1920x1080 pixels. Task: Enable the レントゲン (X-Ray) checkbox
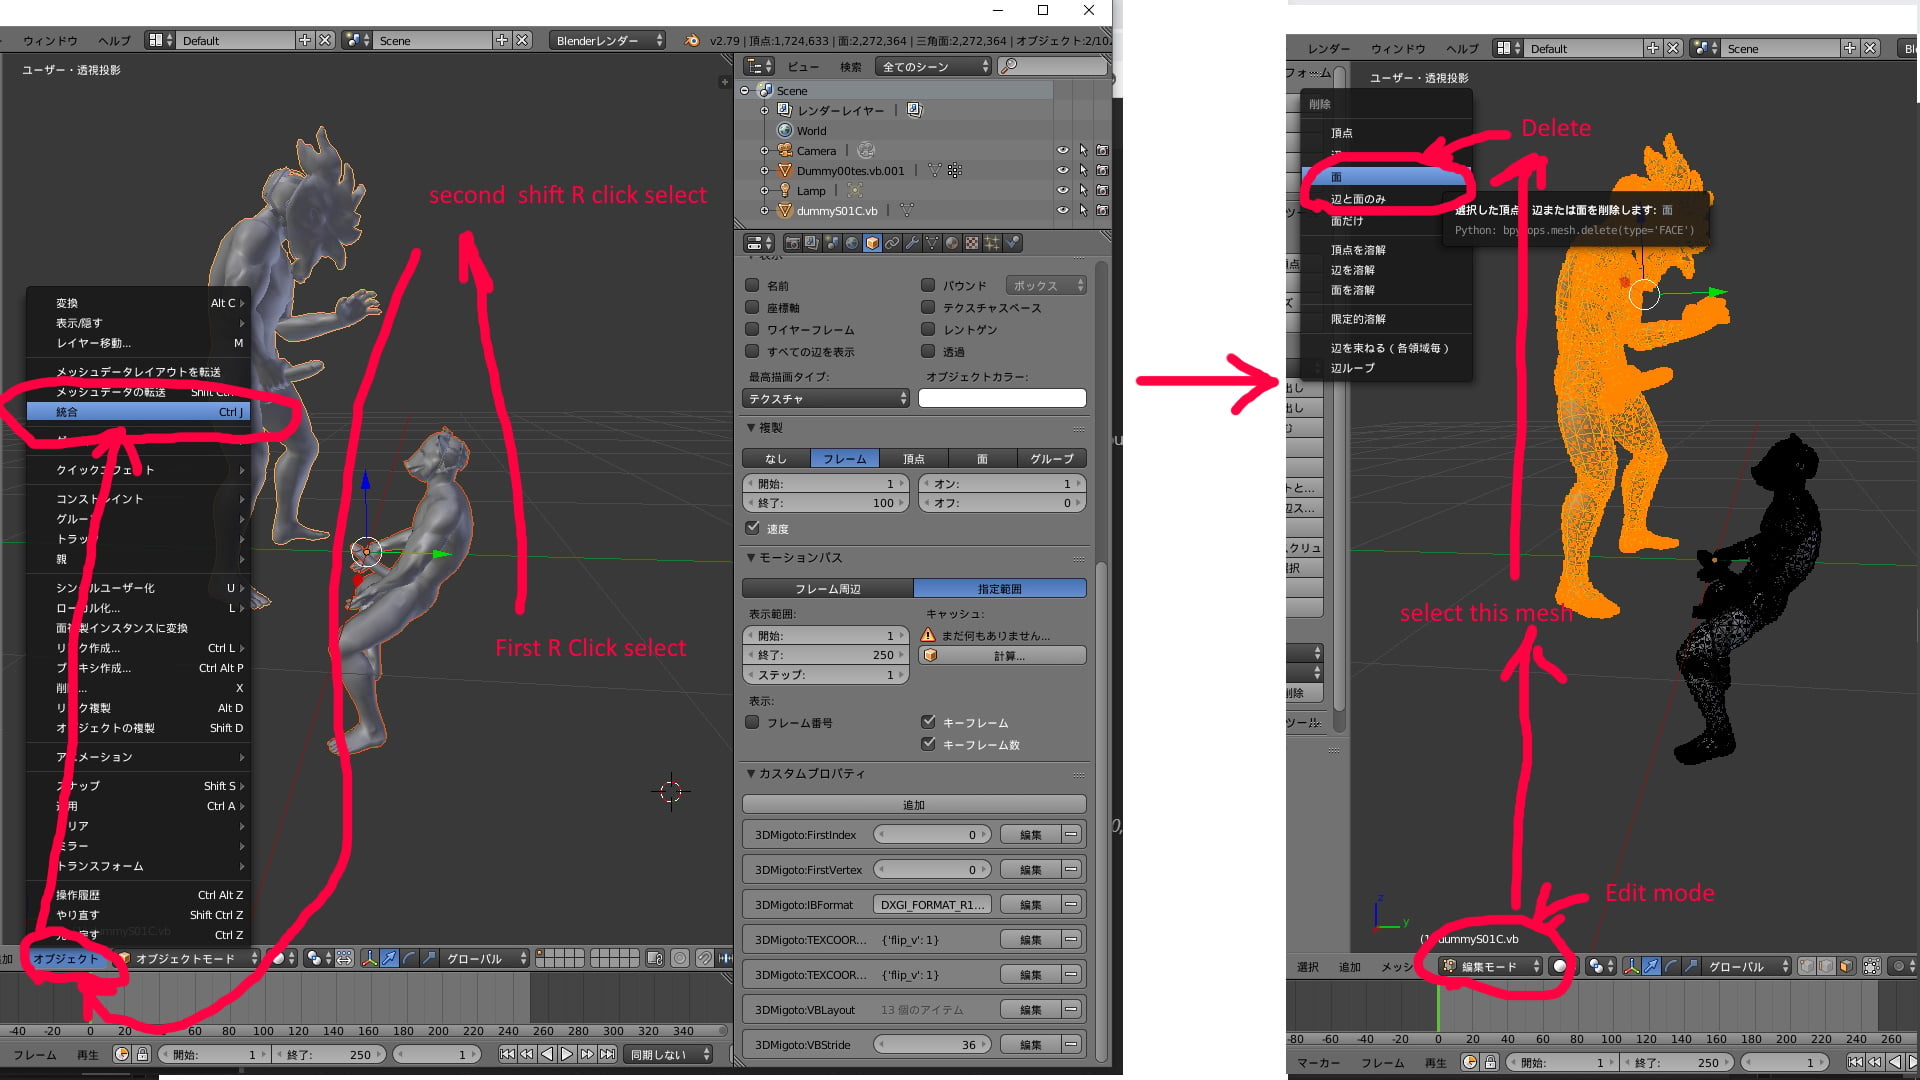928,329
